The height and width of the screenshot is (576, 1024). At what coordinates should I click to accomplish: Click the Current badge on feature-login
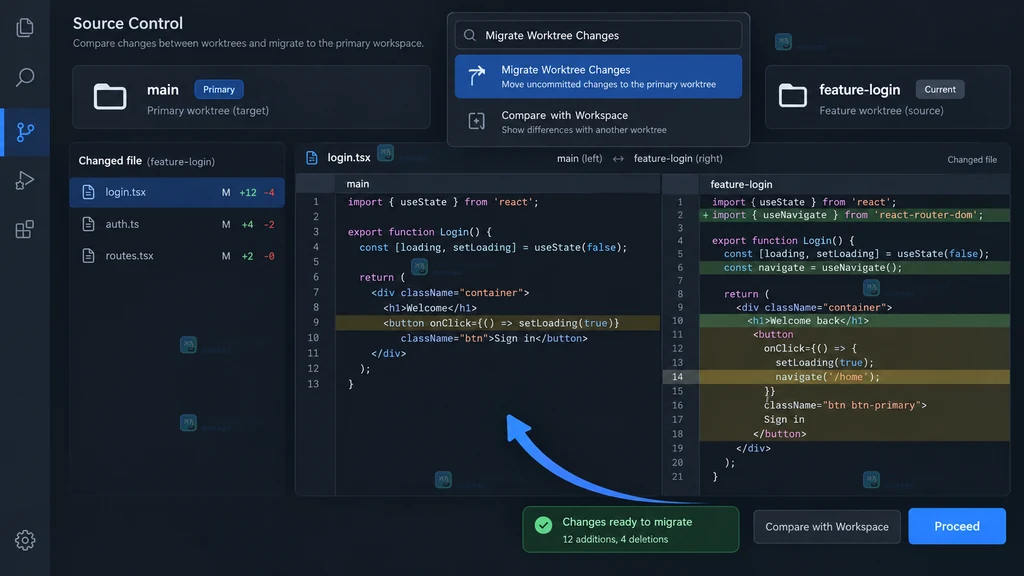pyautogui.click(x=940, y=89)
